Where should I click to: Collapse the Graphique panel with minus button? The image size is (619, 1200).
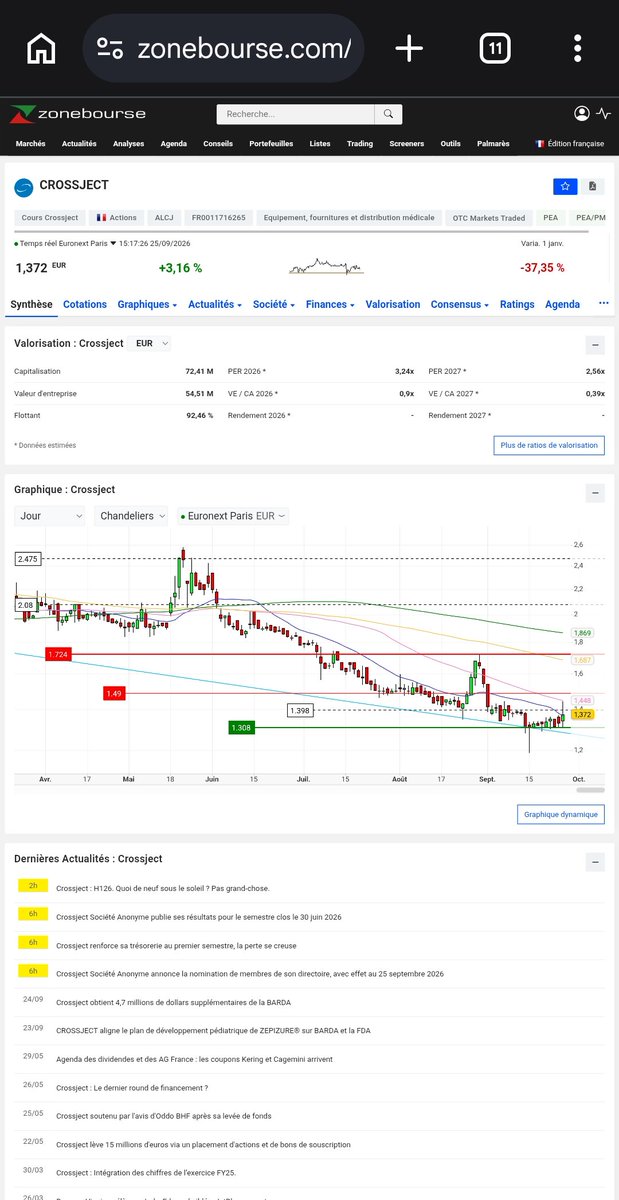pos(595,492)
